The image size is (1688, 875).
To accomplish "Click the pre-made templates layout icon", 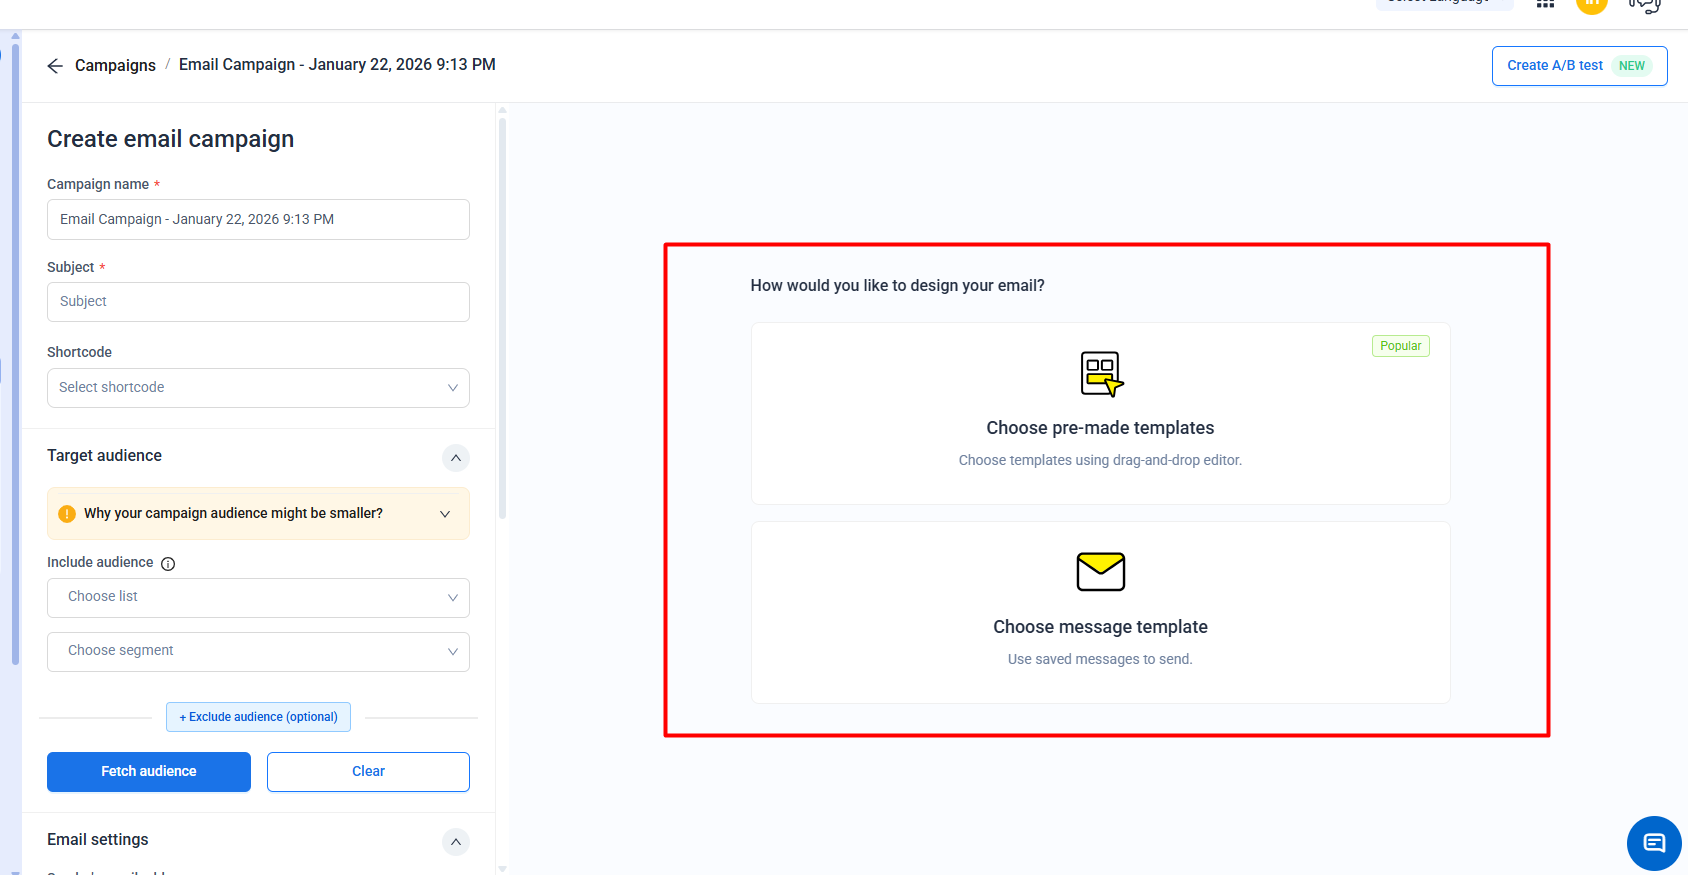I will (x=1100, y=374).
